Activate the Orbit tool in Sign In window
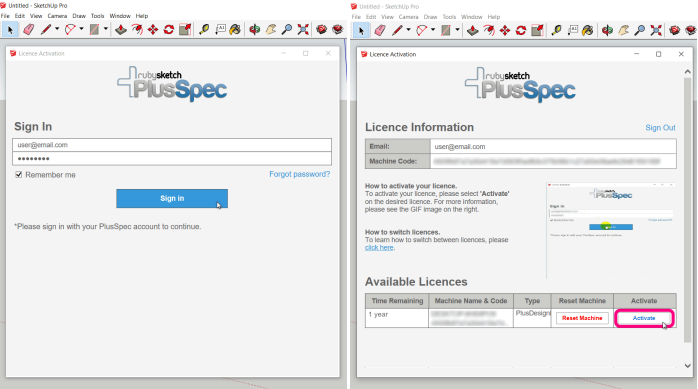 point(255,30)
